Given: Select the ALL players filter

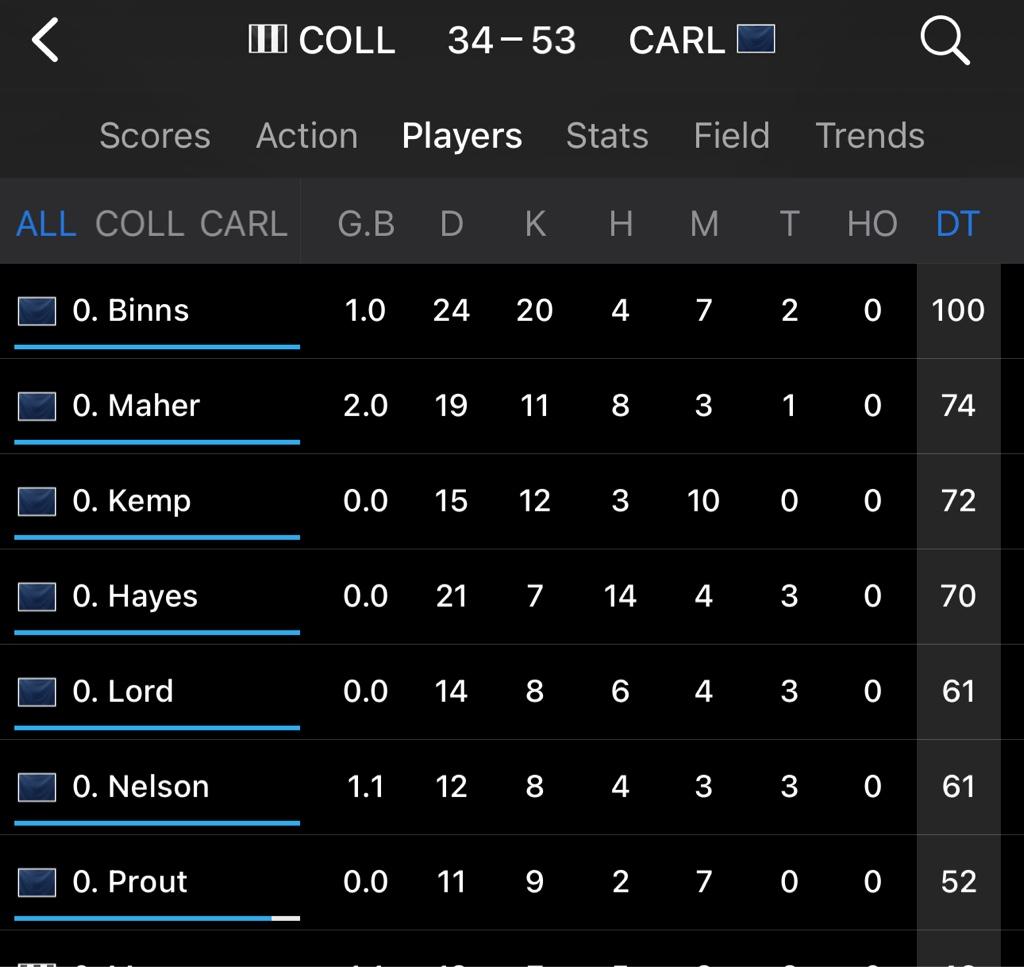Looking at the screenshot, I should 46,224.
